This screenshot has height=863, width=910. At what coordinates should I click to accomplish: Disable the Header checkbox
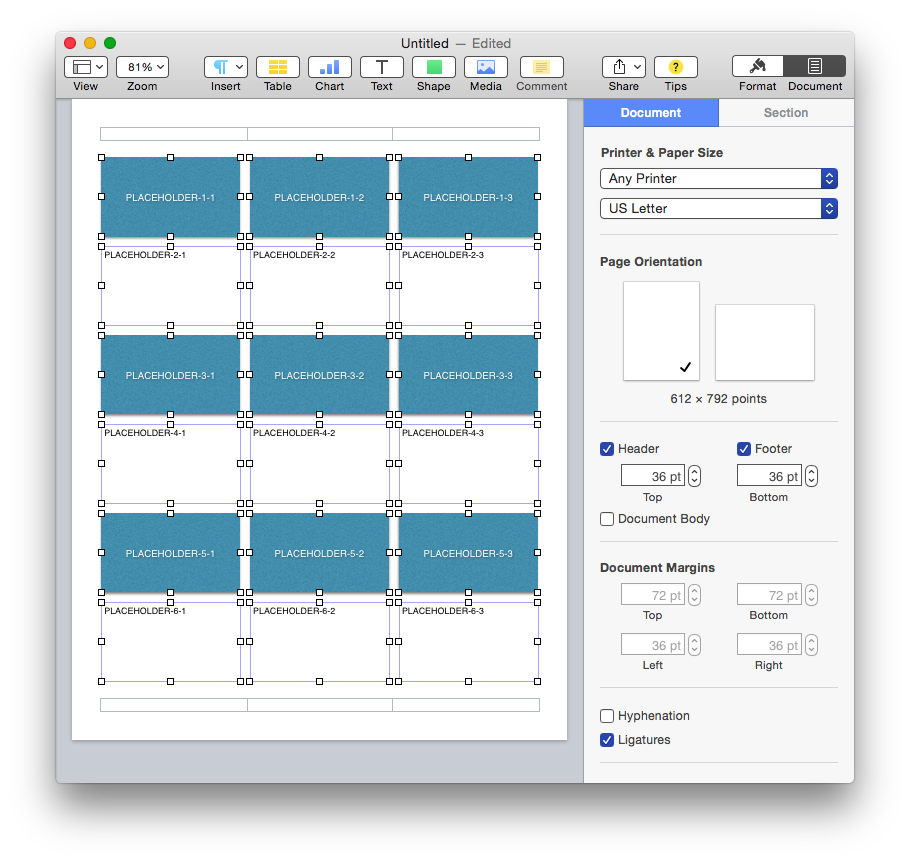click(x=606, y=448)
